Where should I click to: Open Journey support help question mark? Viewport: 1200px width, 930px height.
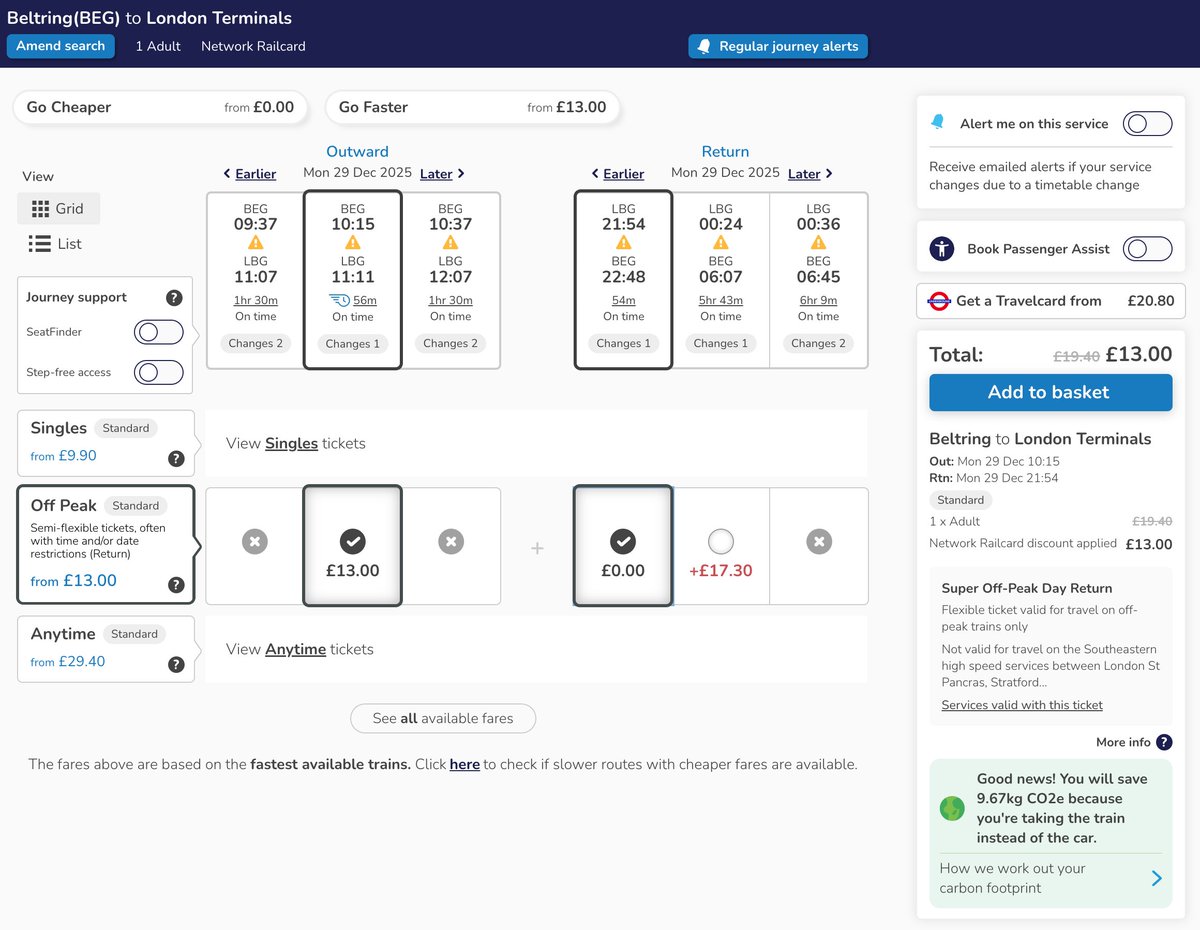click(x=174, y=298)
